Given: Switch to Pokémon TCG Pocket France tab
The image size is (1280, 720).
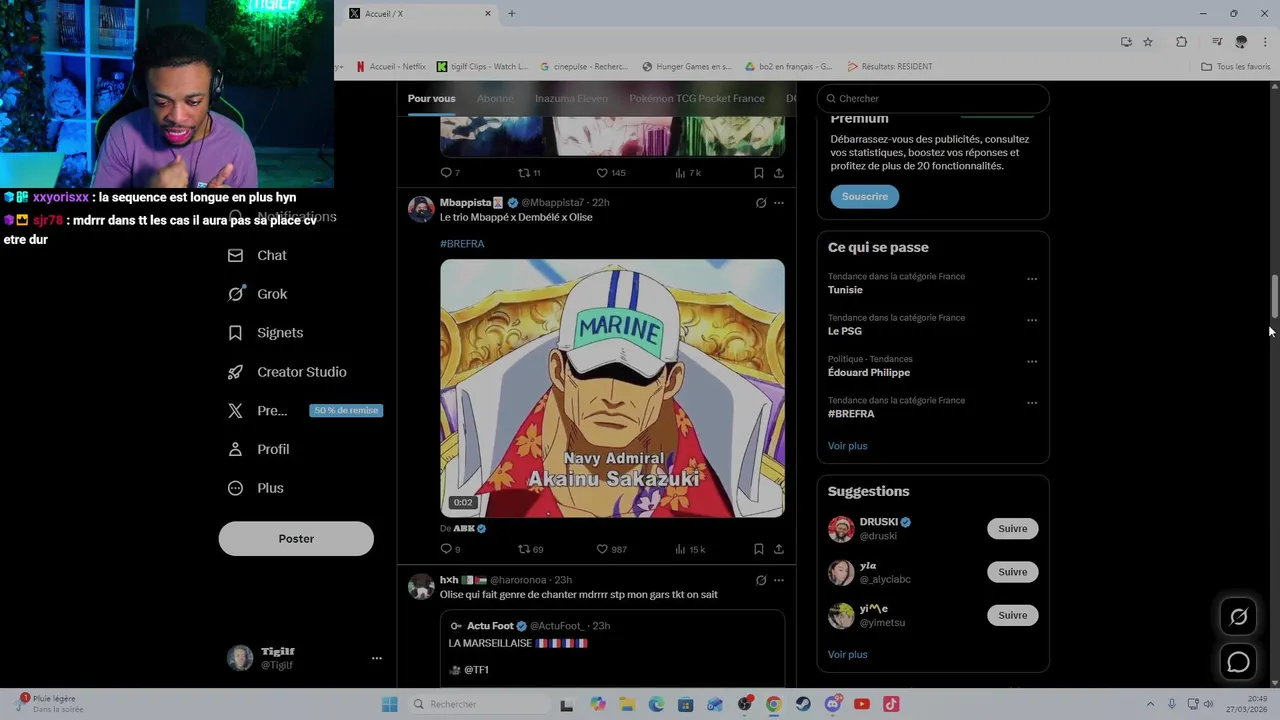Looking at the screenshot, I should [697, 98].
